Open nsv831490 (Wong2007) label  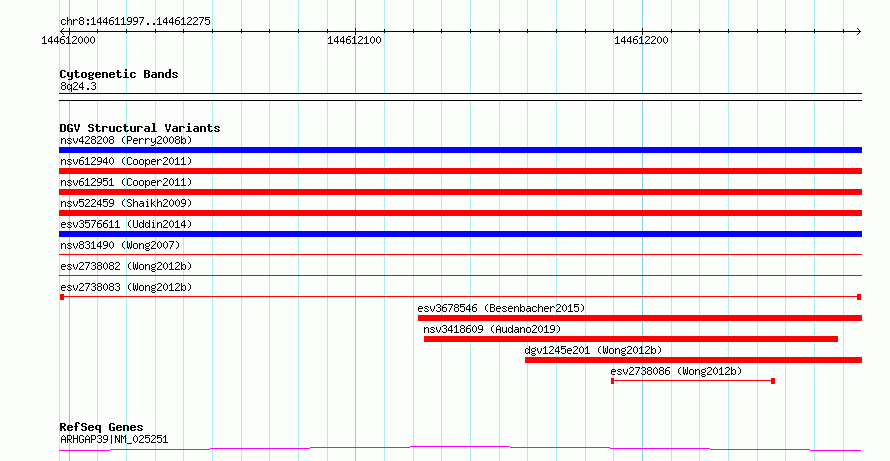[120, 245]
